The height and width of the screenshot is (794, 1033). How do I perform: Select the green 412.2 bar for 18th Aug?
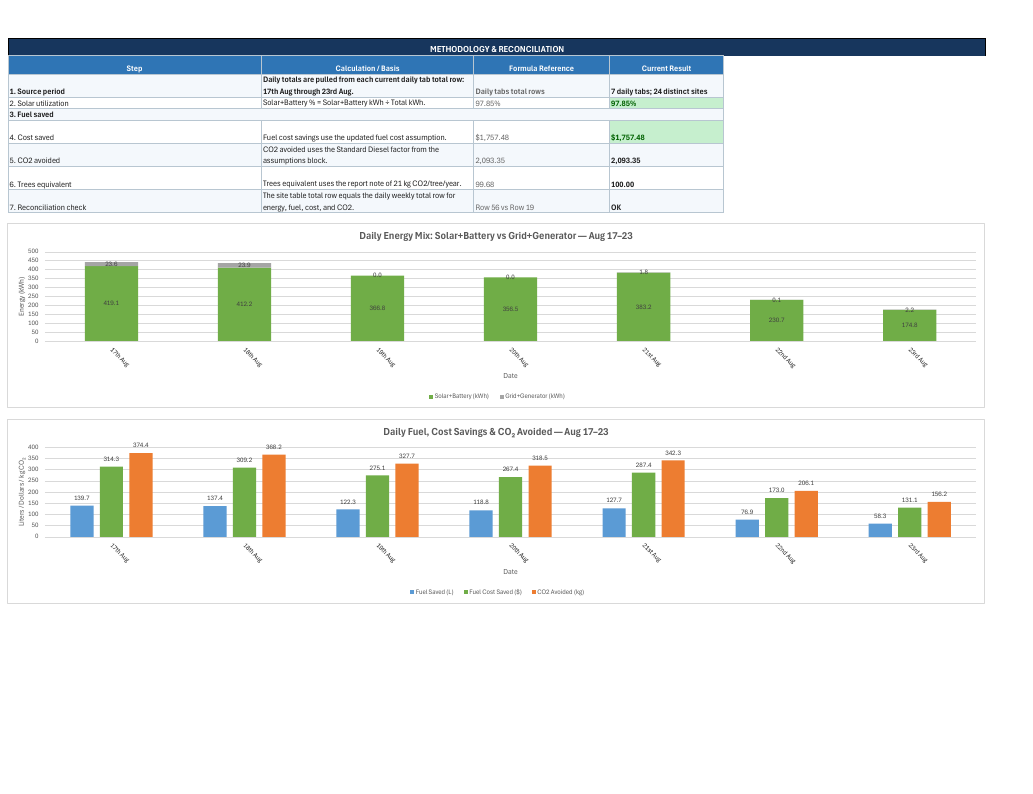click(244, 304)
